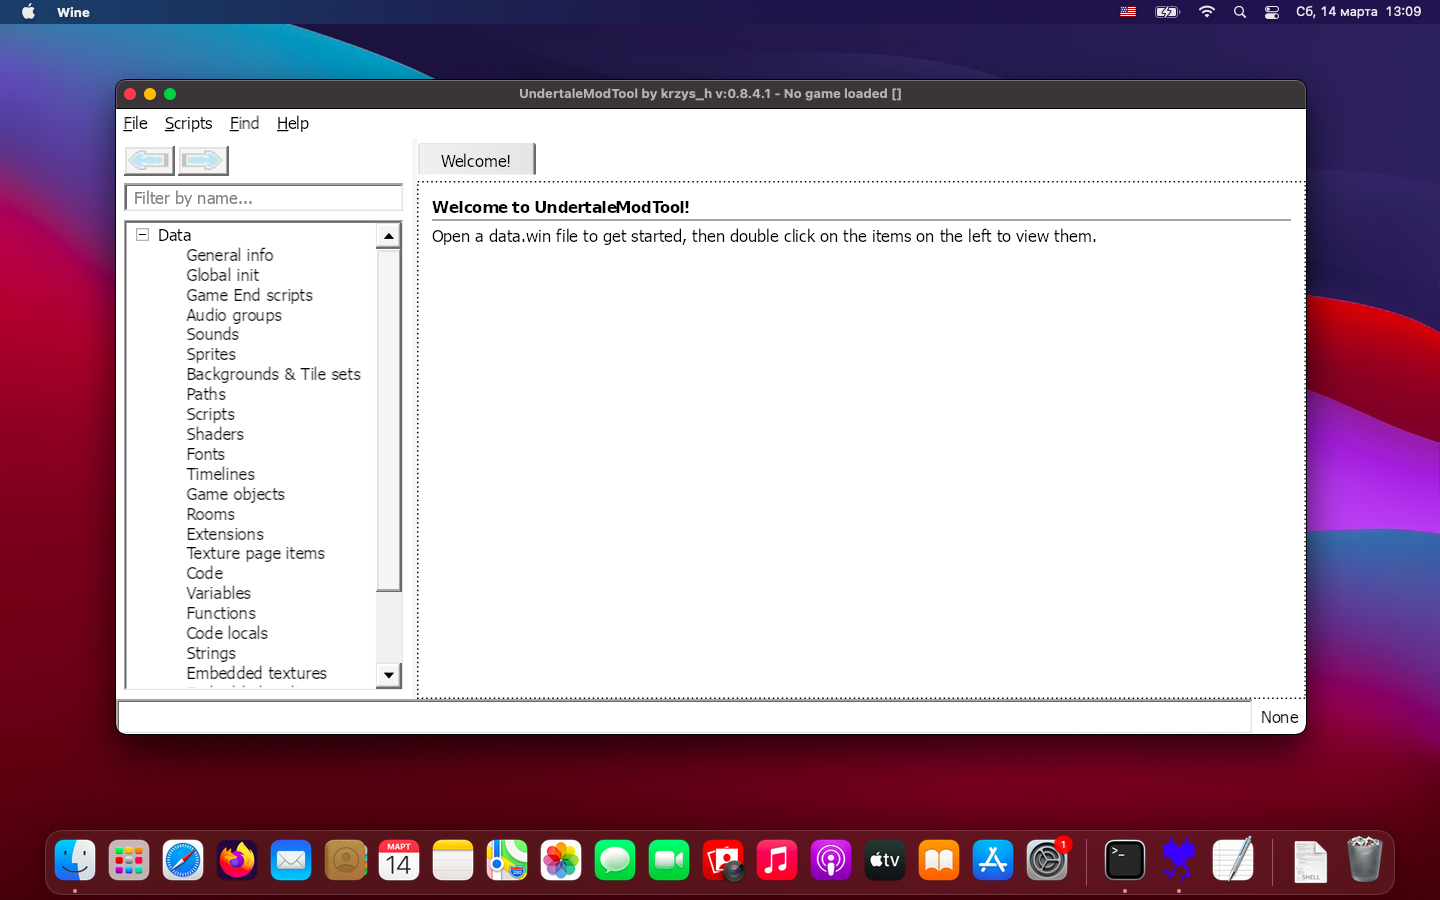
Task: Open the Scripts menu
Action: click(188, 123)
